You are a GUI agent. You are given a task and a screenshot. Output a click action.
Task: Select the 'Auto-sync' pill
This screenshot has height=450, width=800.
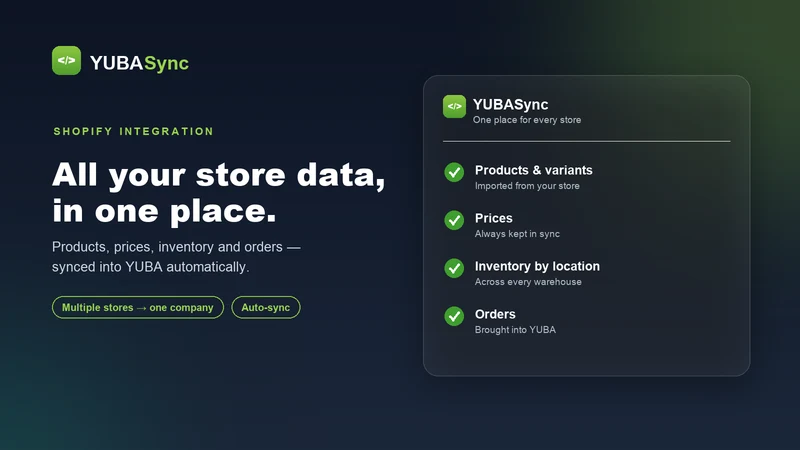[266, 307]
